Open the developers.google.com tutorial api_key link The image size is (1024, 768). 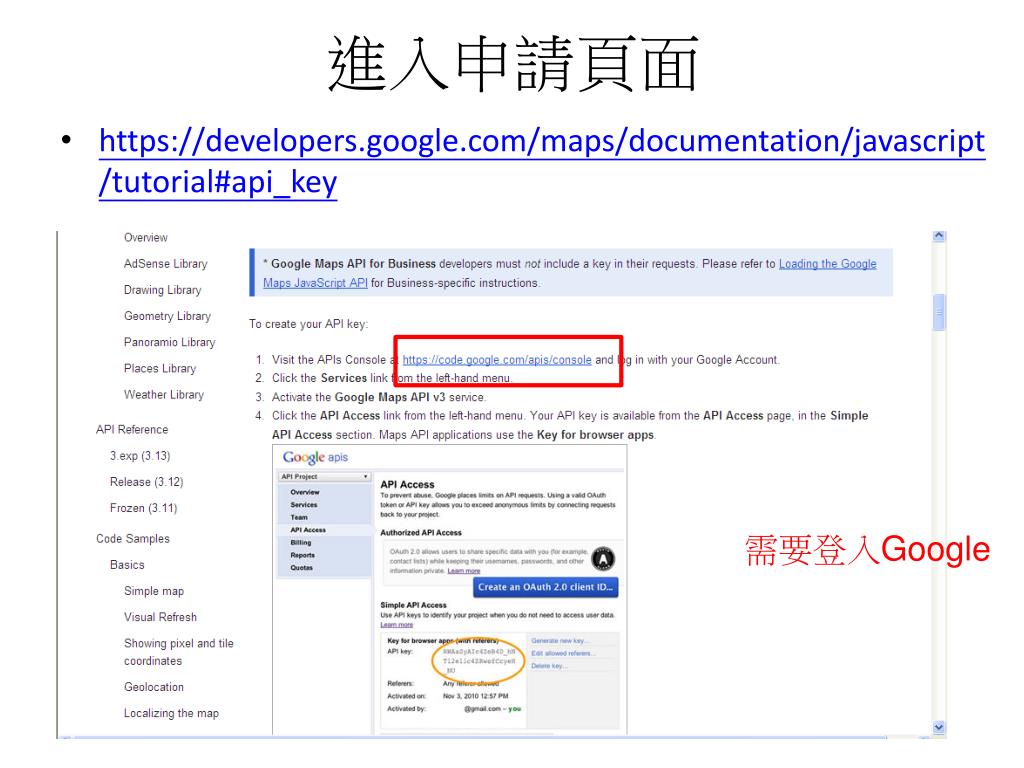(x=542, y=161)
